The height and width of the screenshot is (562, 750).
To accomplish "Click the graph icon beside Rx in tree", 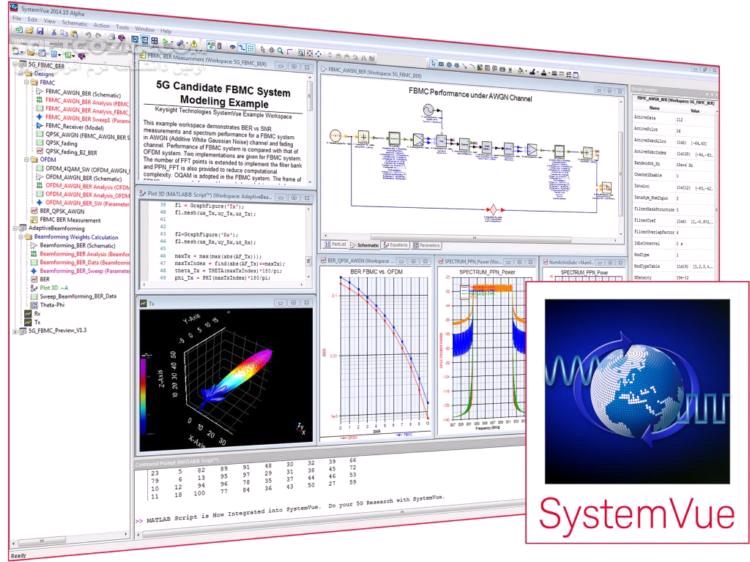I will pyautogui.click(x=28, y=313).
